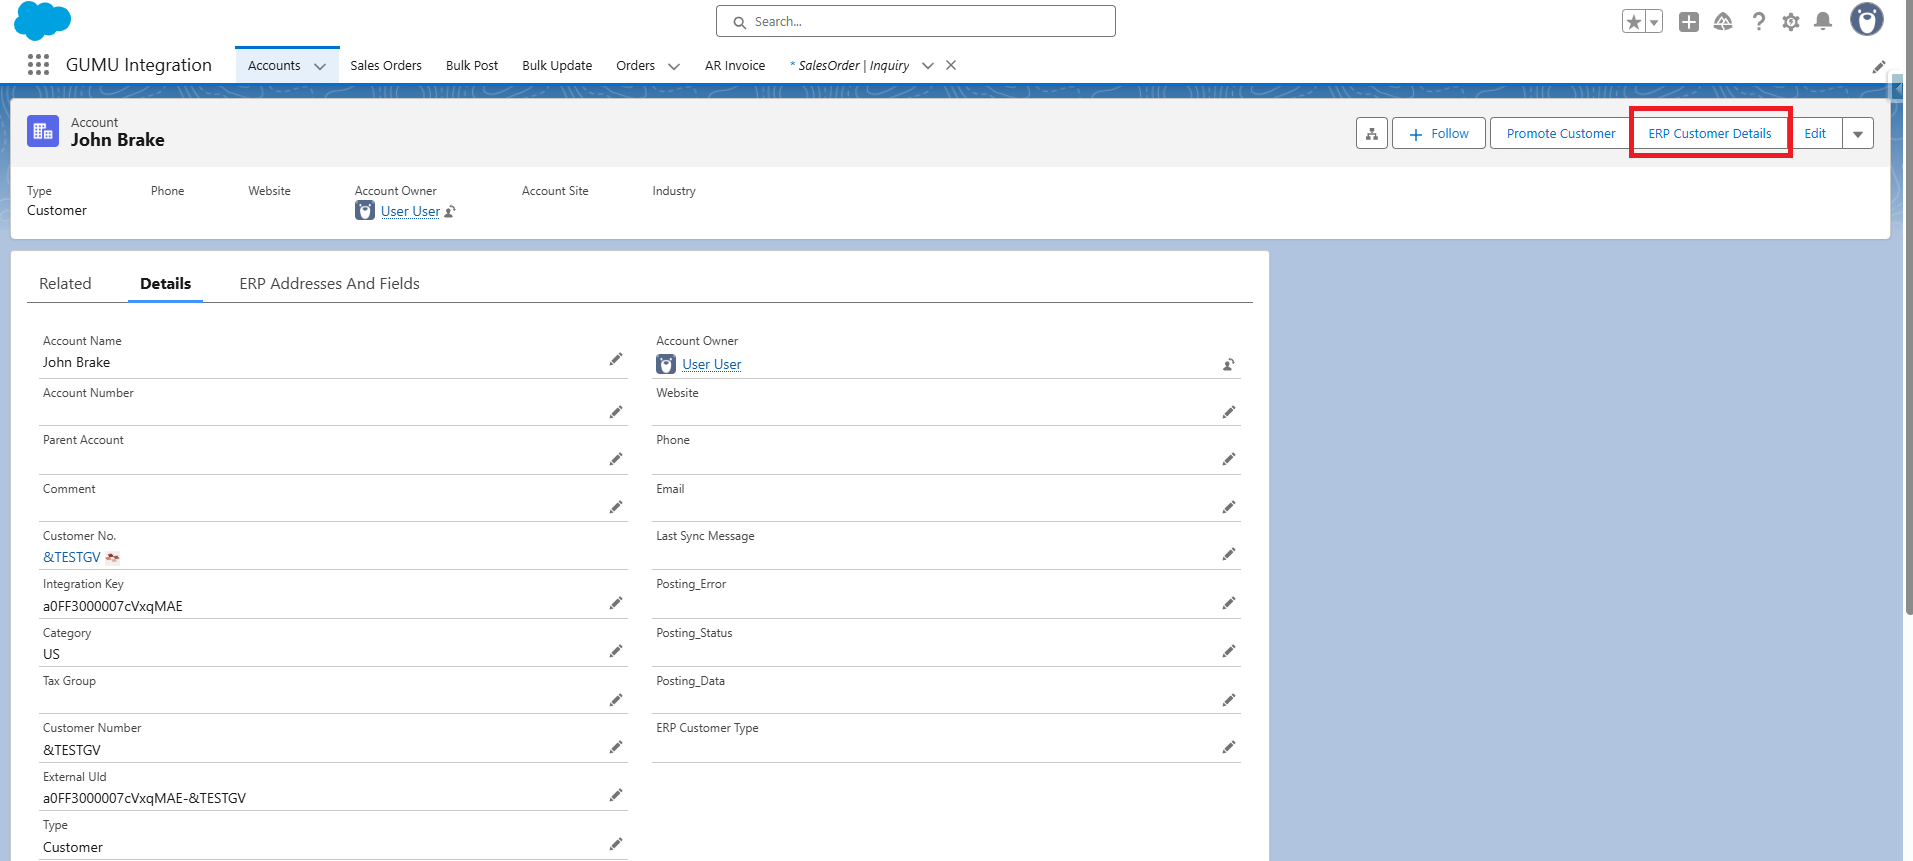Click the John Brake Account Name value
The width and height of the screenshot is (1913, 861).
coord(76,362)
